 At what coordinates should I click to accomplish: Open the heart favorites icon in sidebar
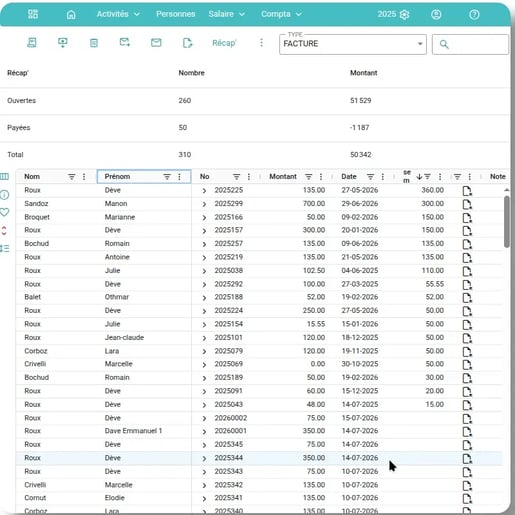coord(4,212)
